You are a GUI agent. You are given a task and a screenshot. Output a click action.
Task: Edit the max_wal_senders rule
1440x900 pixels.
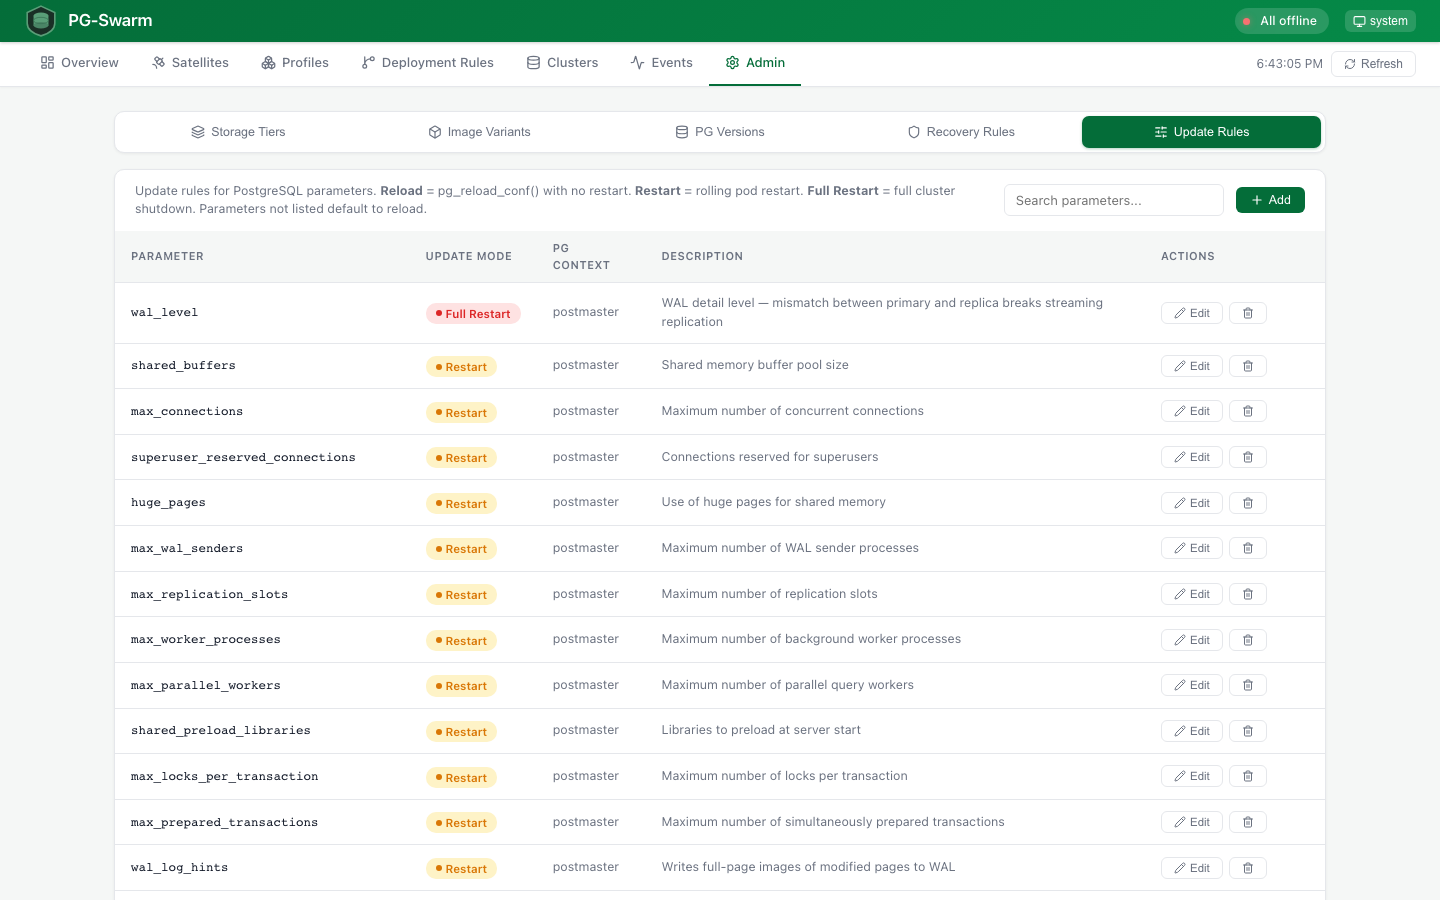pyautogui.click(x=1191, y=548)
